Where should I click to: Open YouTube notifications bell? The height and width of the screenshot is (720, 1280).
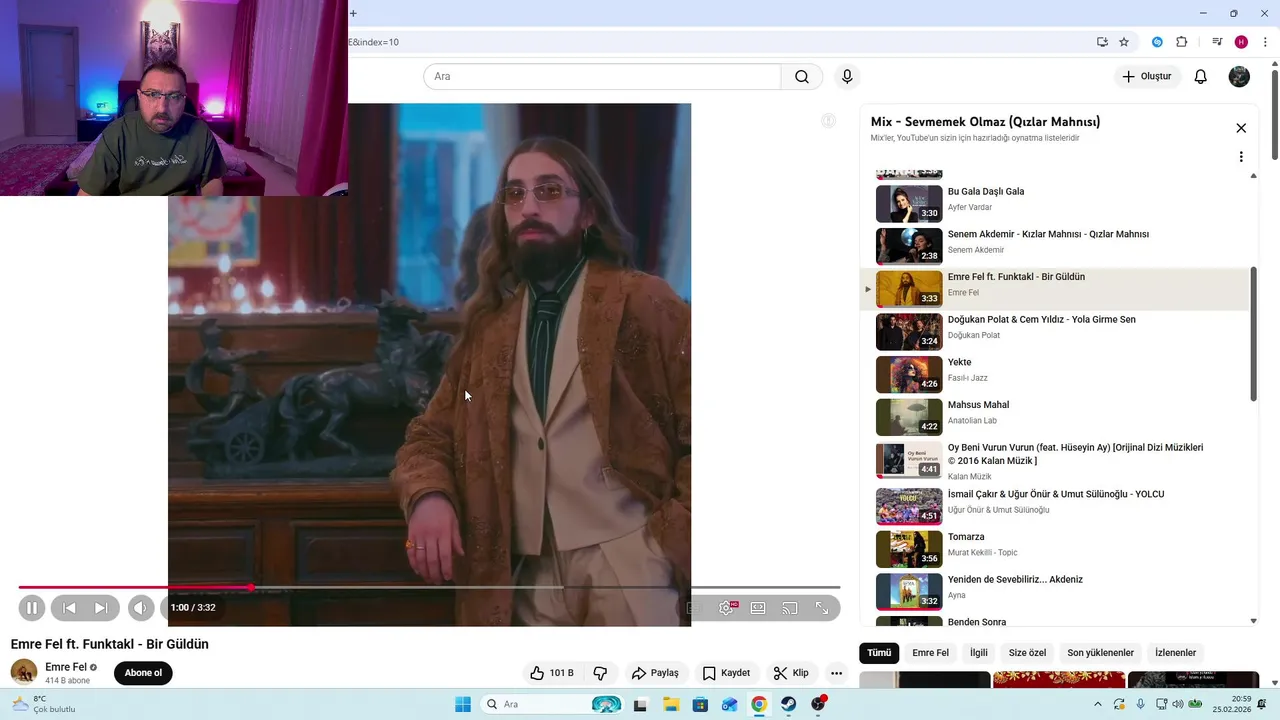(1201, 76)
